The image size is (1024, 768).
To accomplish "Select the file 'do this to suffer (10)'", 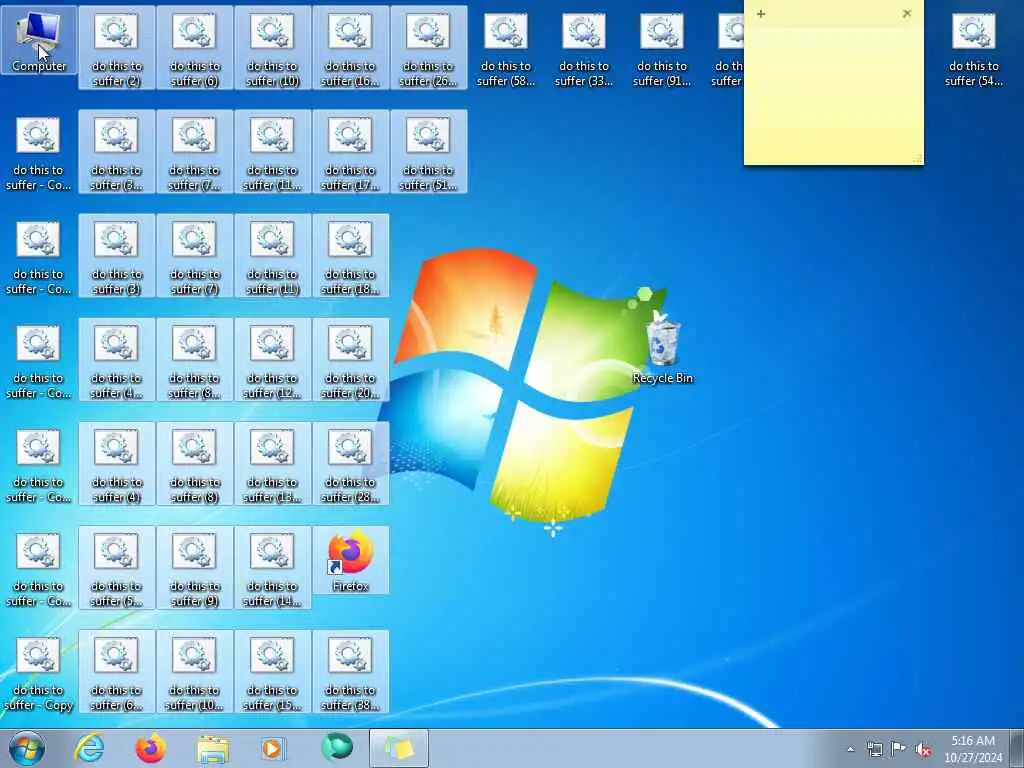I will click(x=272, y=48).
